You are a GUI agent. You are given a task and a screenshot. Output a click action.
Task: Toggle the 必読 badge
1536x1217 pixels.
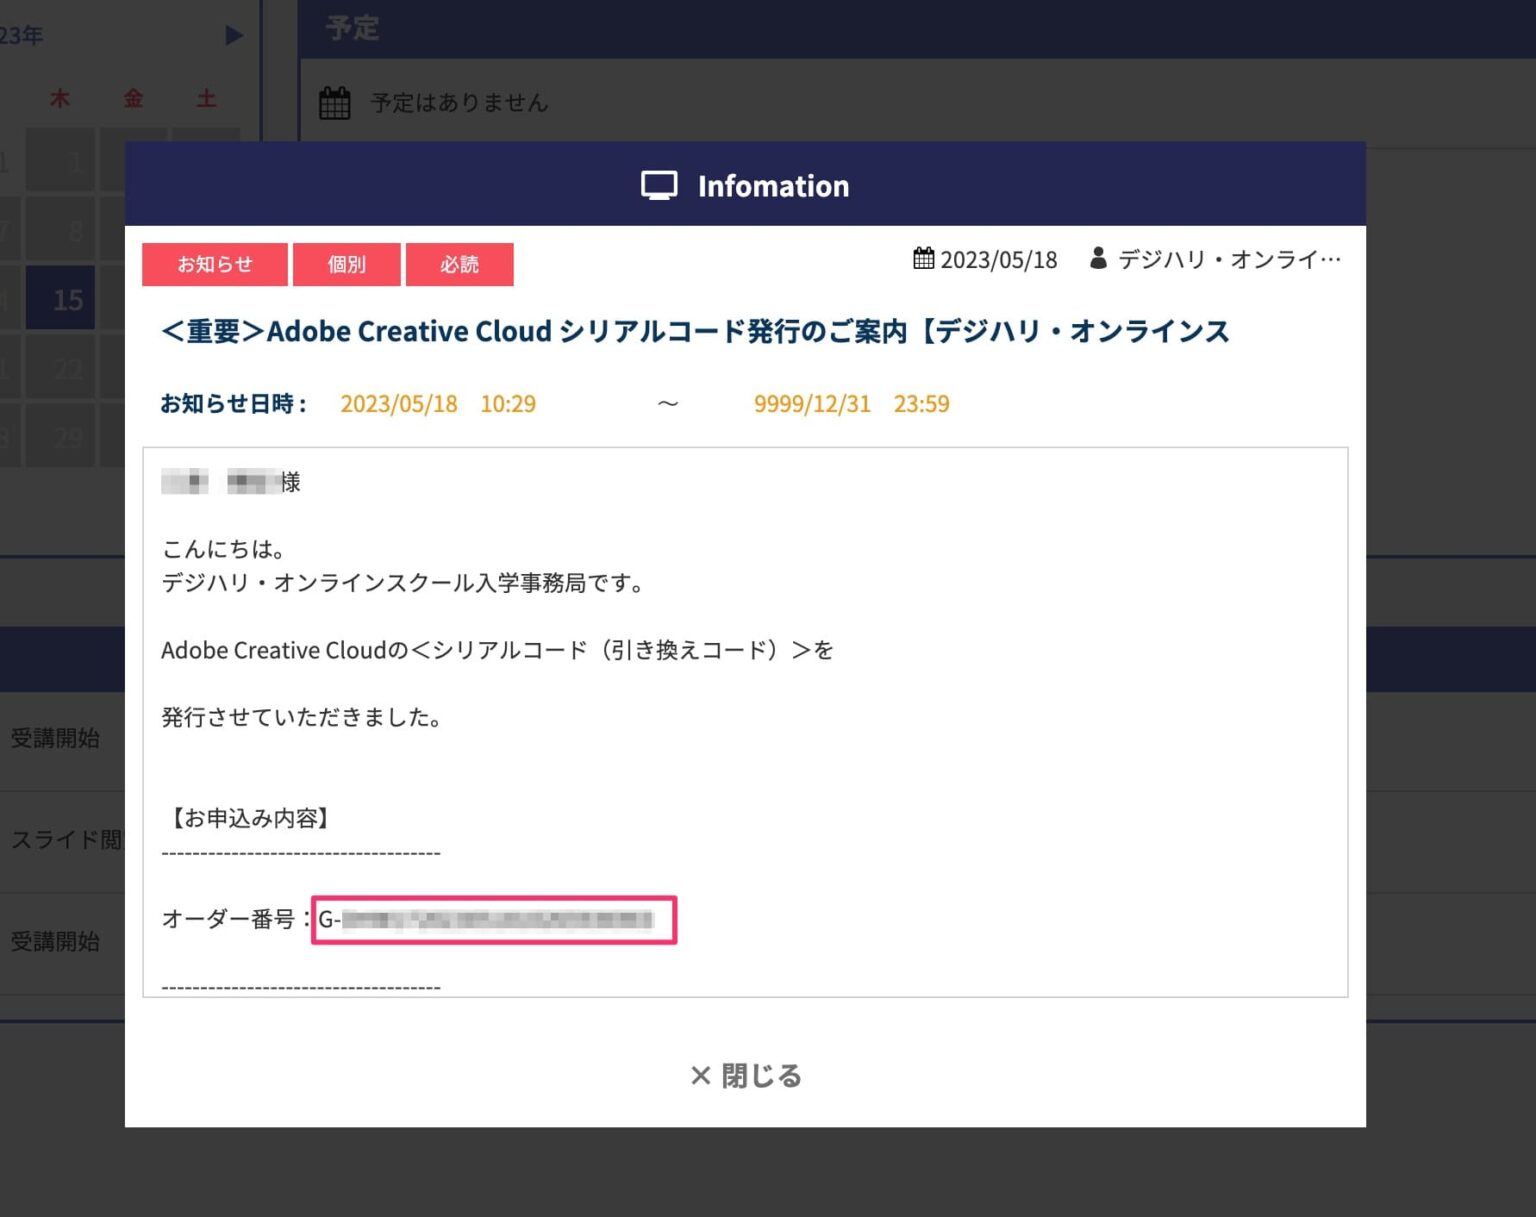(460, 264)
